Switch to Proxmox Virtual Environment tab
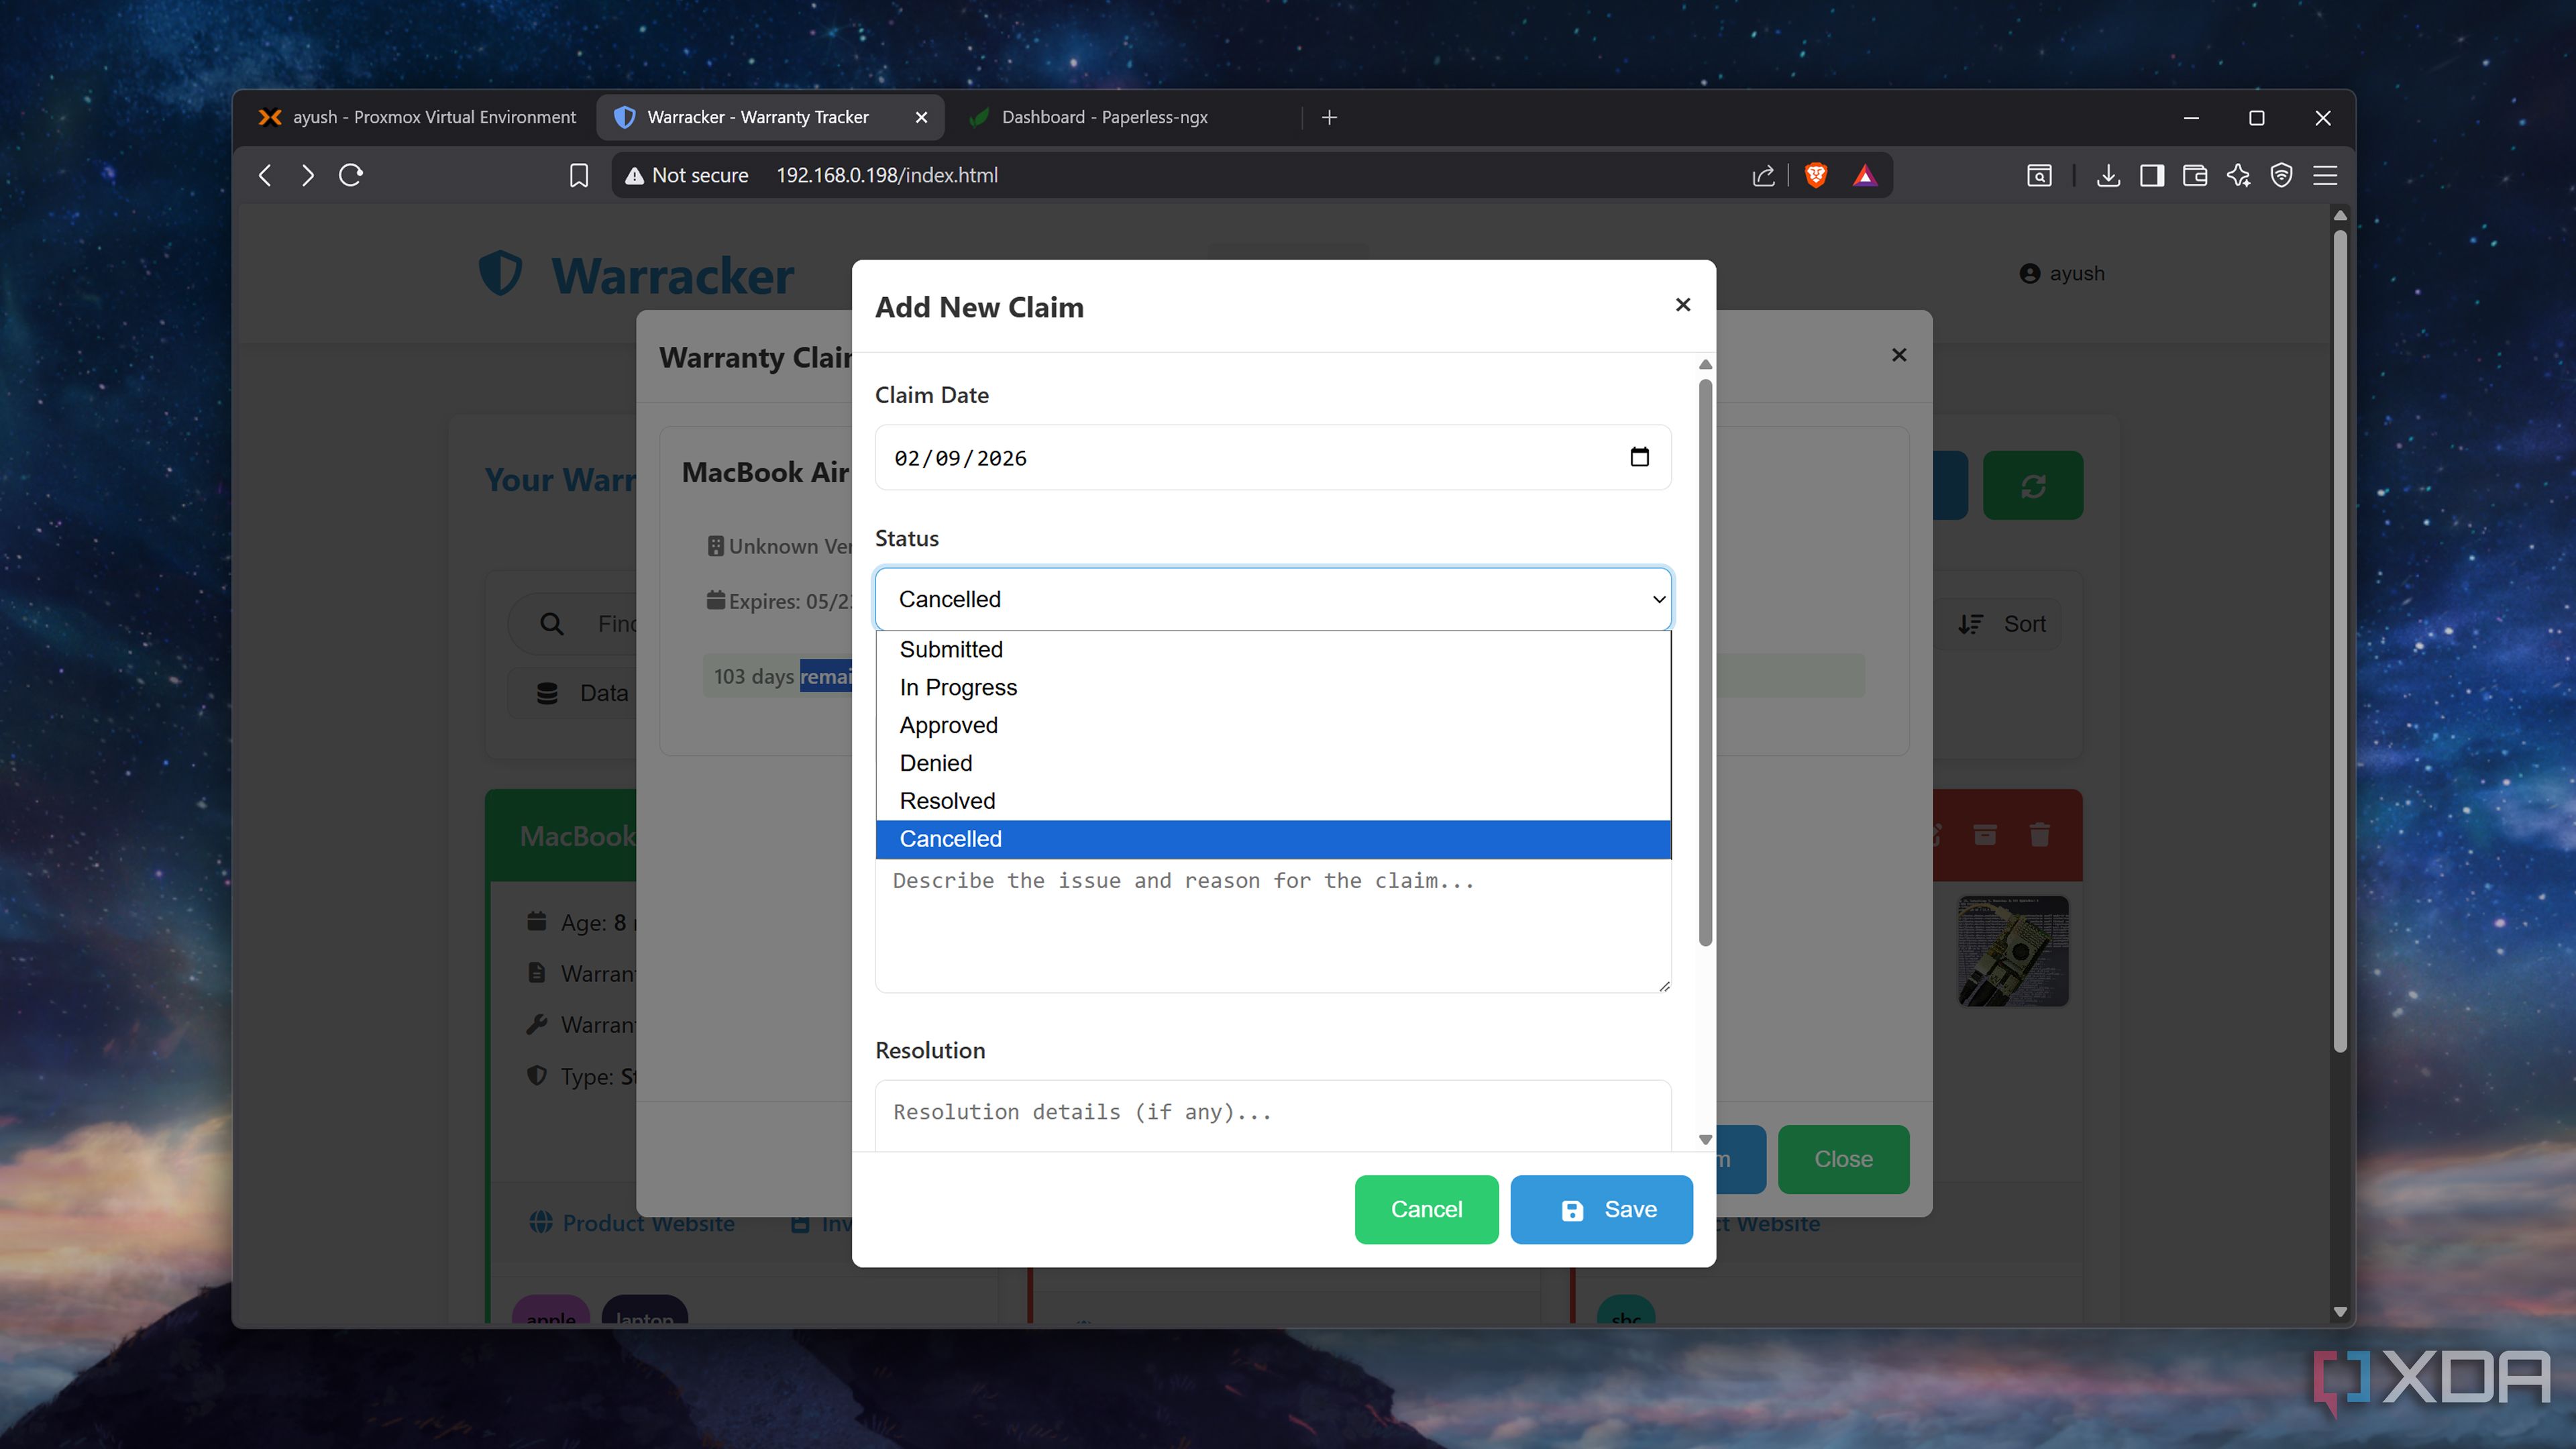The height and width of the screenshot is (1449, 2576). tap(417, 117)
